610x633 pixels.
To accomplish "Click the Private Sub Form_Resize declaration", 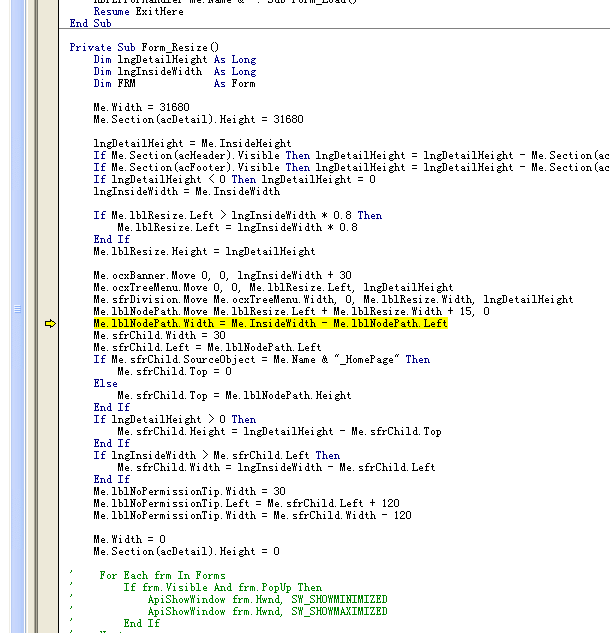I will [x=144, y=48].
